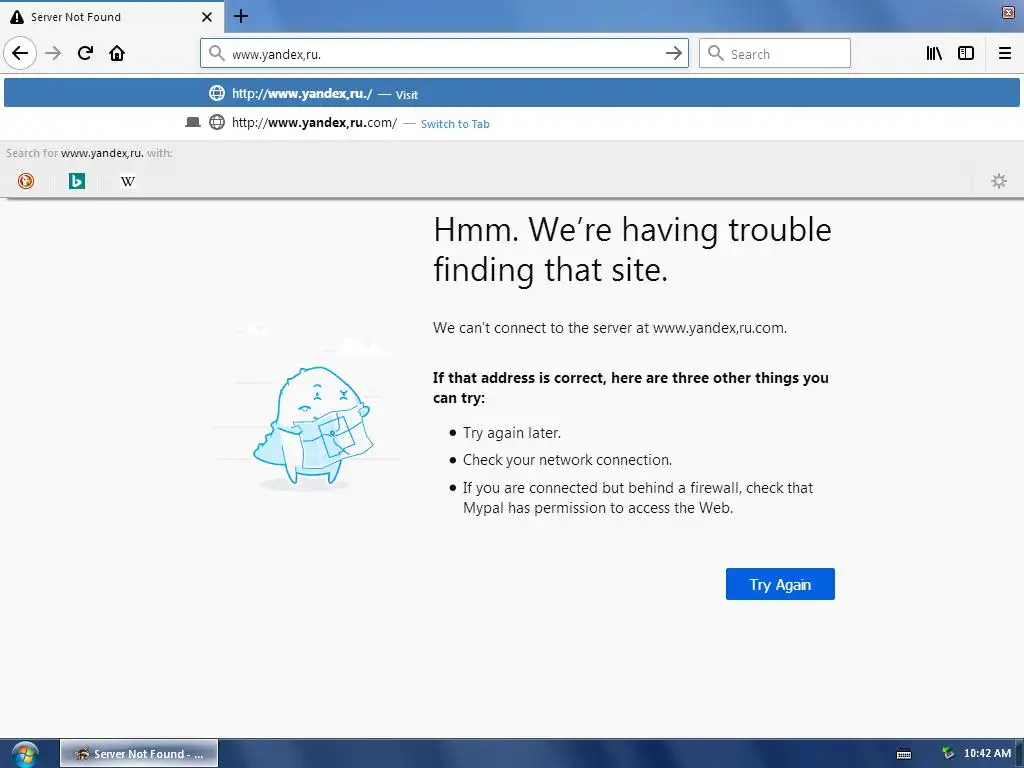Search with Bing engine icon
Screen dimensions: 1024x768
point(77,181)
